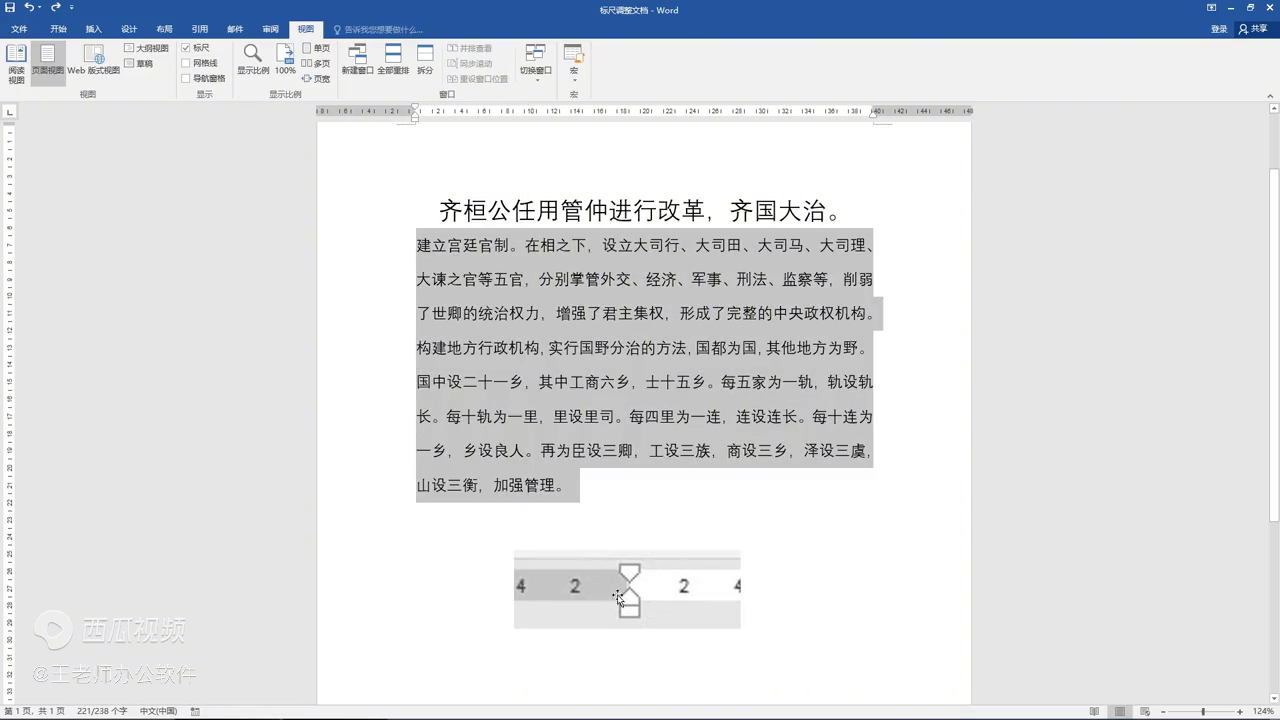Screen dimensions: 1280x720
Task: Click the document title heading 齐桓公任用管仲
Action: (x=643, y=211)
